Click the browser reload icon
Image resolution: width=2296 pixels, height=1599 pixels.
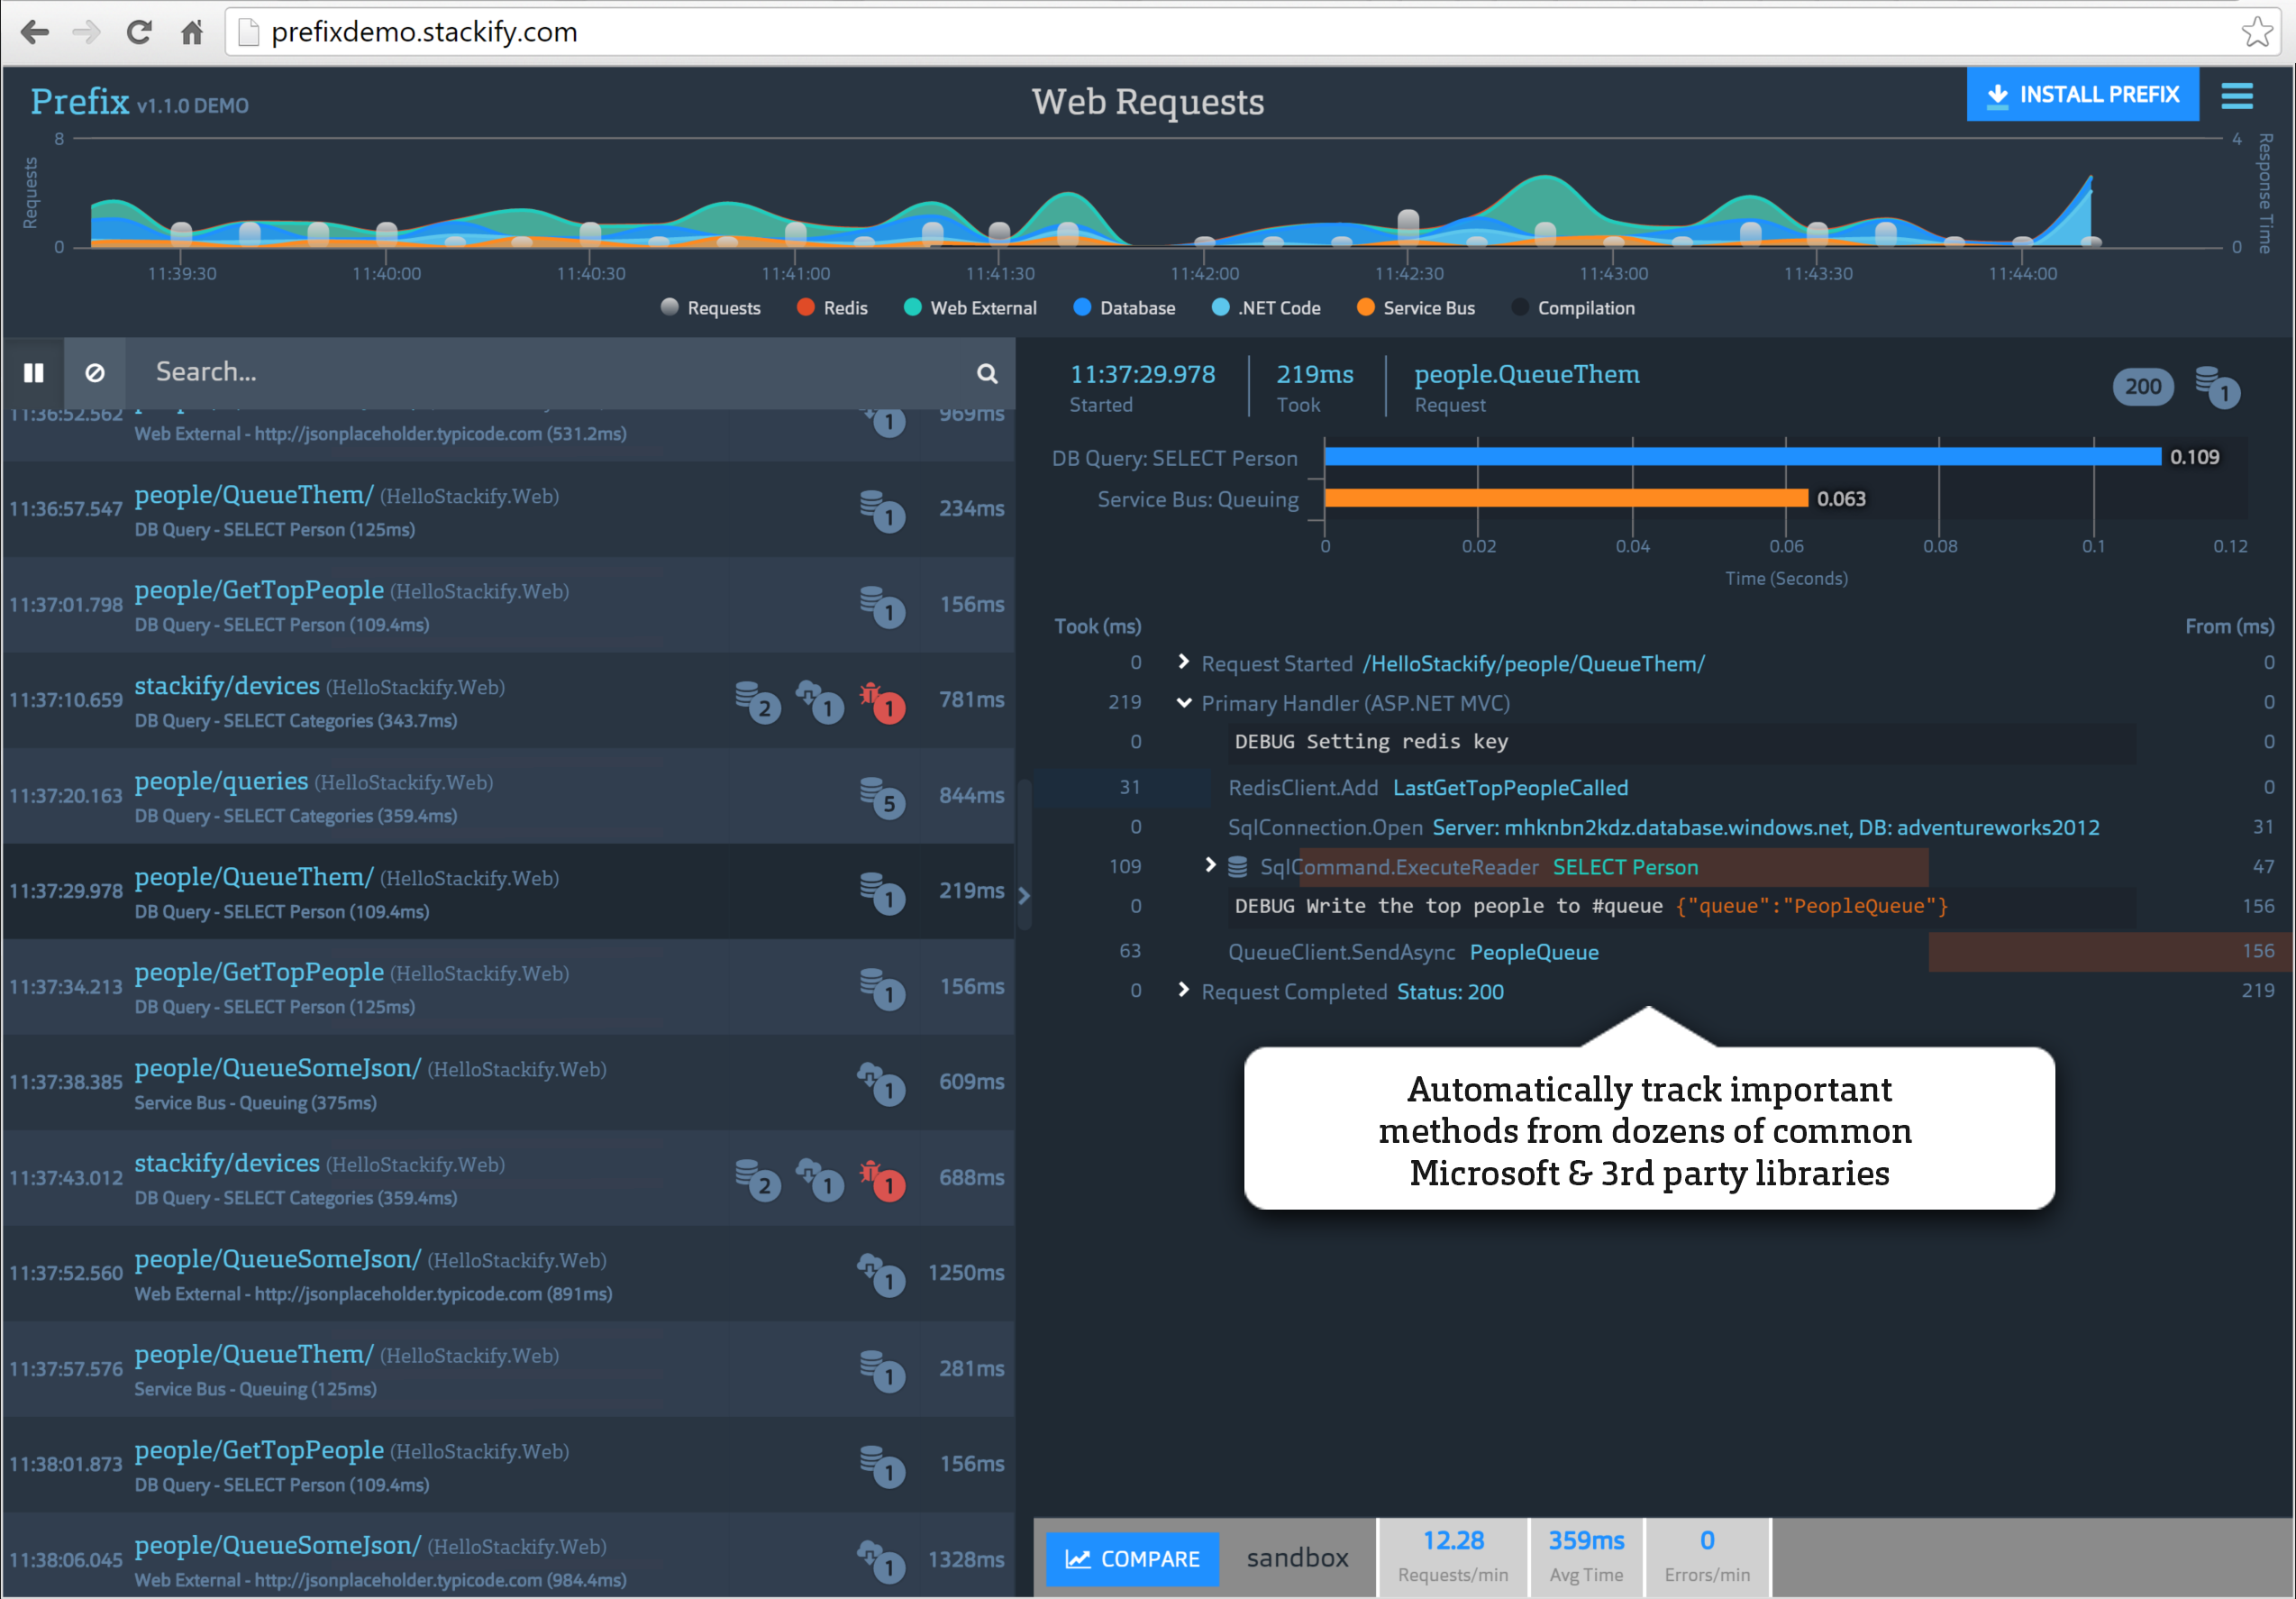click(x=139, y=32)
